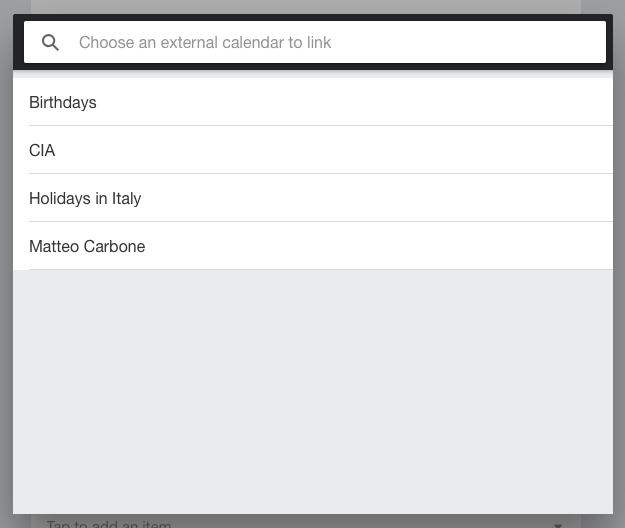Expand the dropdown arrow behind the dialog
Screen dimensions: 625x528
[558, 523]
